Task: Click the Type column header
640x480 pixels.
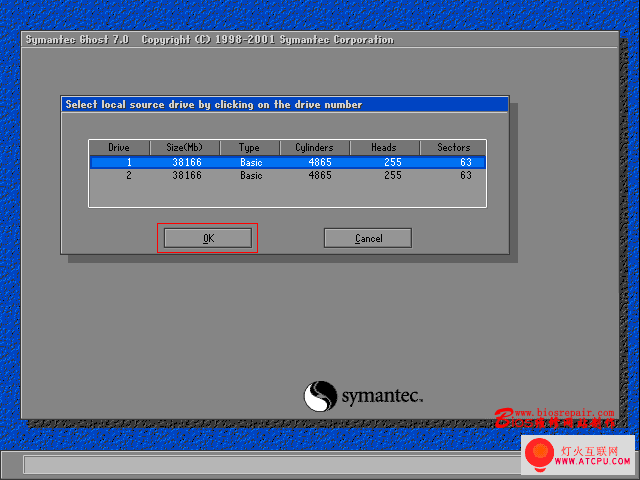Action: click(x=249, y=147)
